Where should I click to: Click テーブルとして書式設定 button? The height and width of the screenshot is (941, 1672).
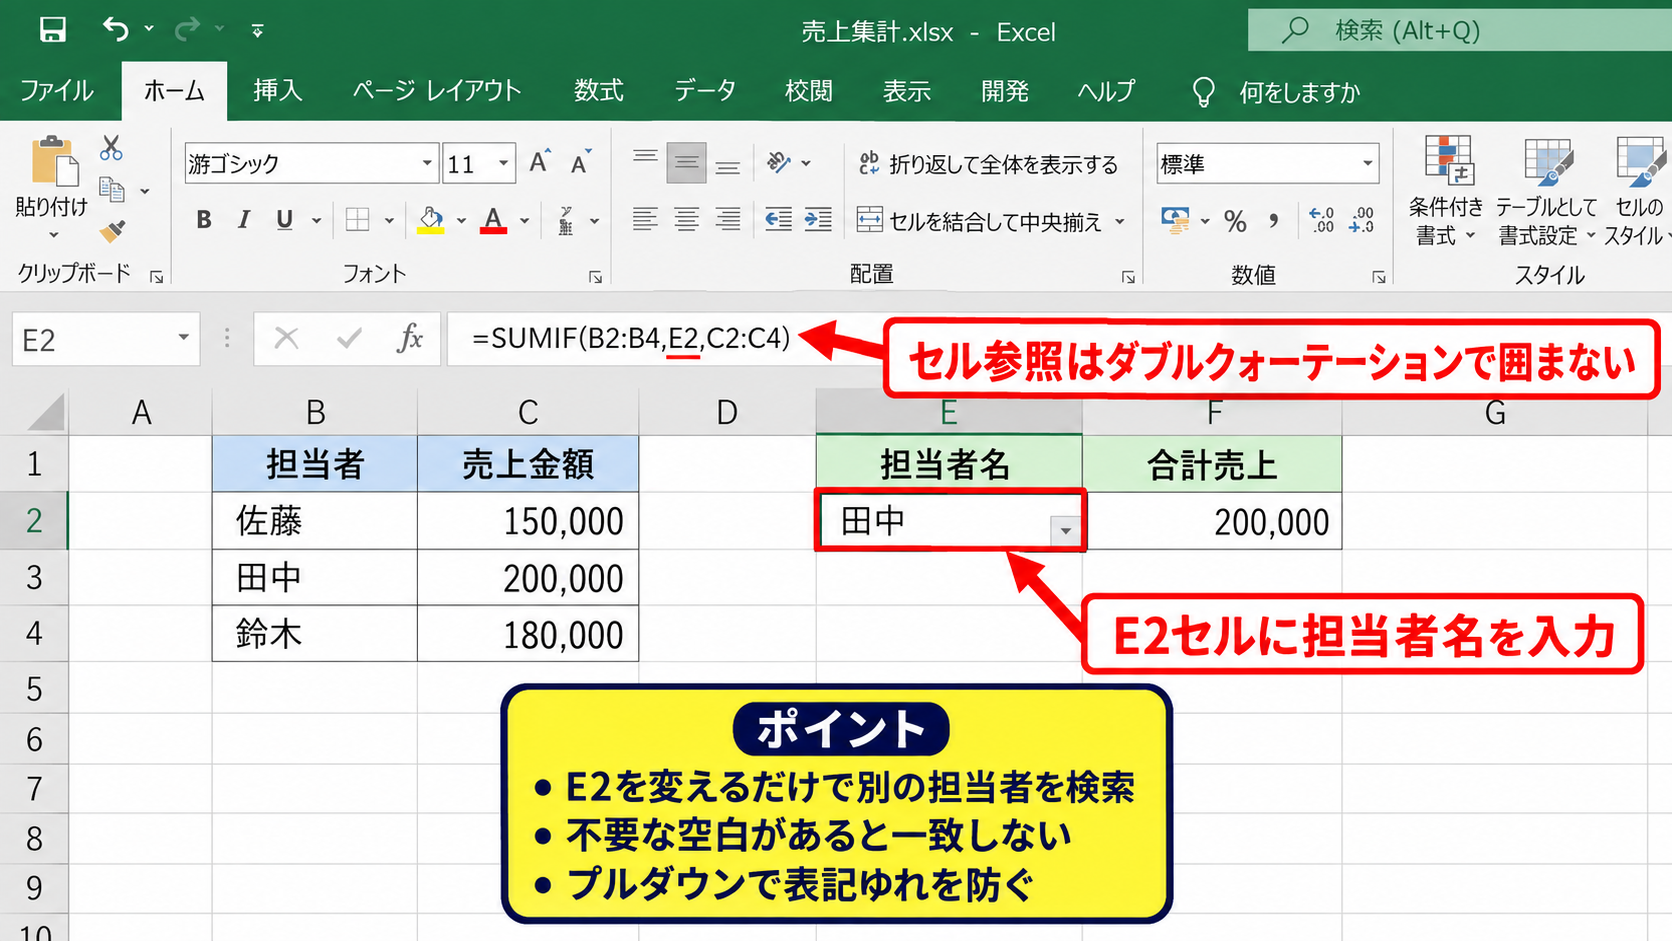pos(1546,192)
